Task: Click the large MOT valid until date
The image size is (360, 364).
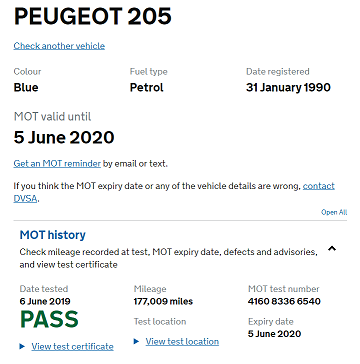Action: pos(64,137)
